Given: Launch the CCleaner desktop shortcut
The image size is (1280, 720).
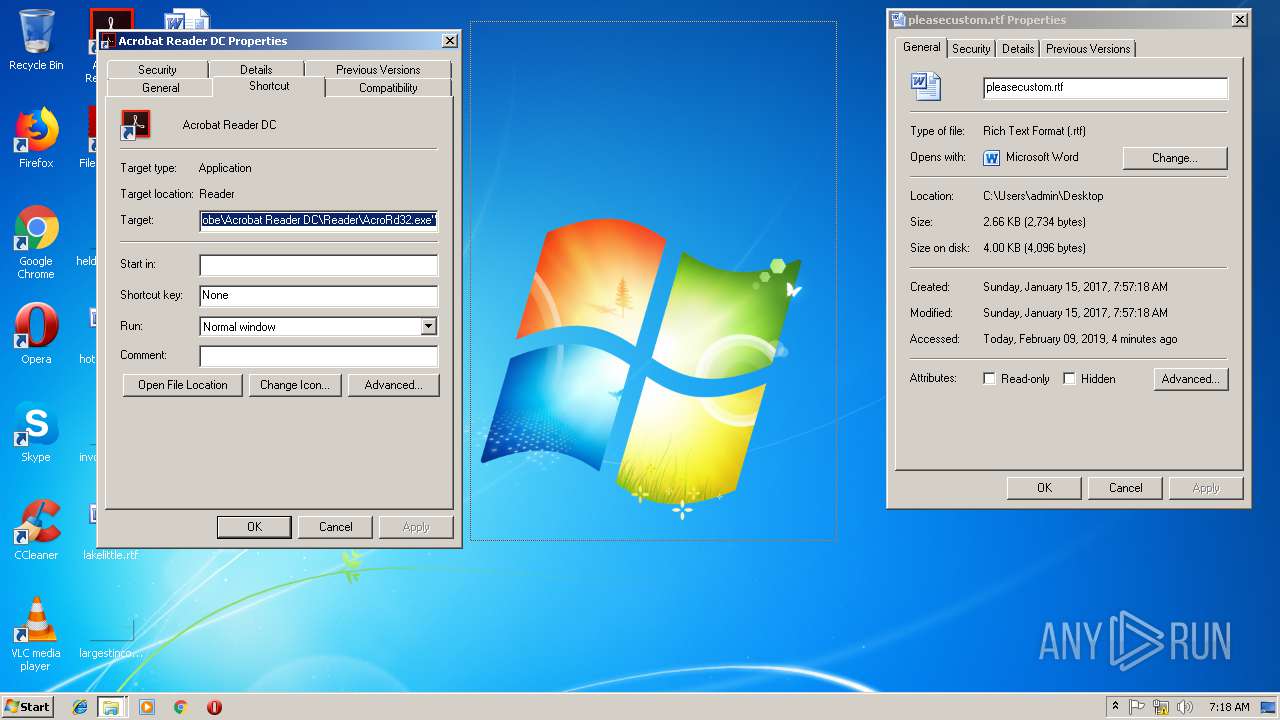Looking at the screenshot, I should 36,529.
